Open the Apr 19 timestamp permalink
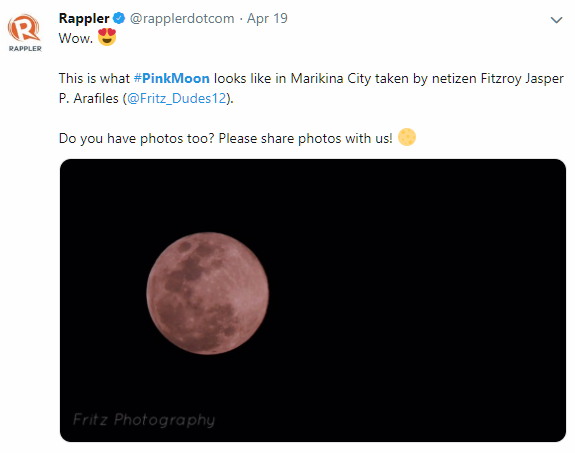The height and width of the screenshot is (453, 575). coord(267,18)
